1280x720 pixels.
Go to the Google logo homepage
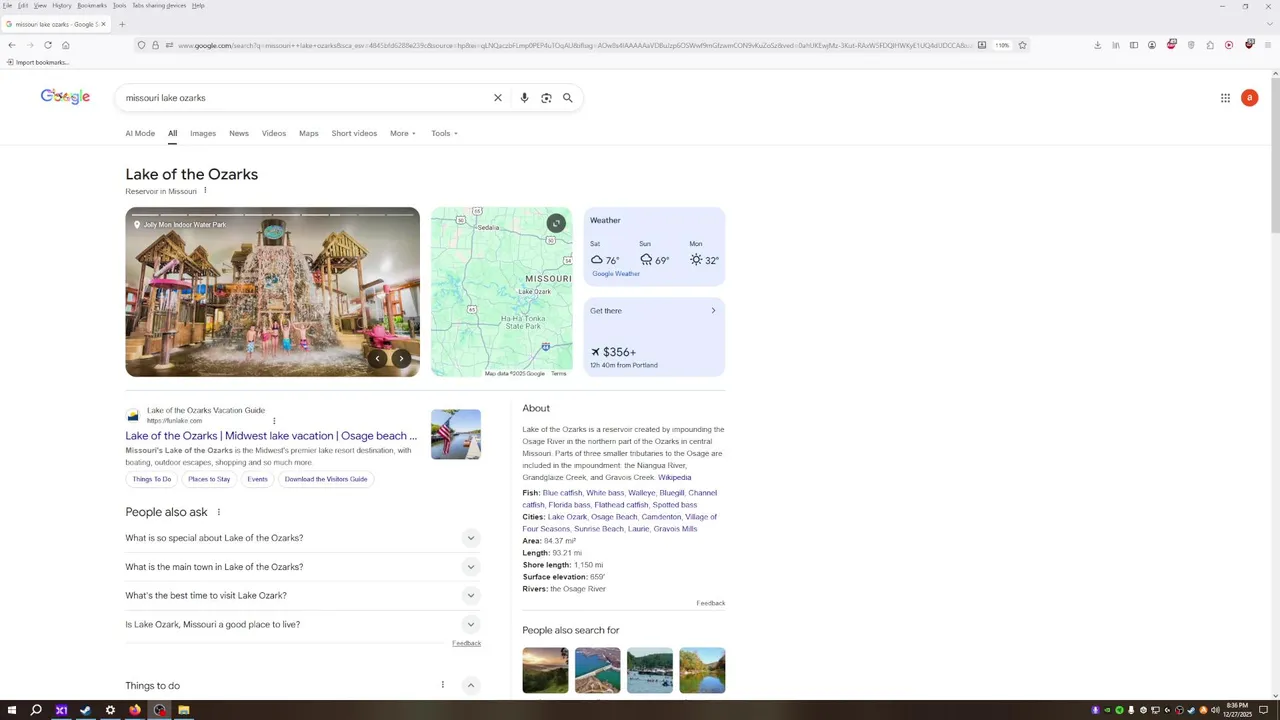tap(65, 96)
